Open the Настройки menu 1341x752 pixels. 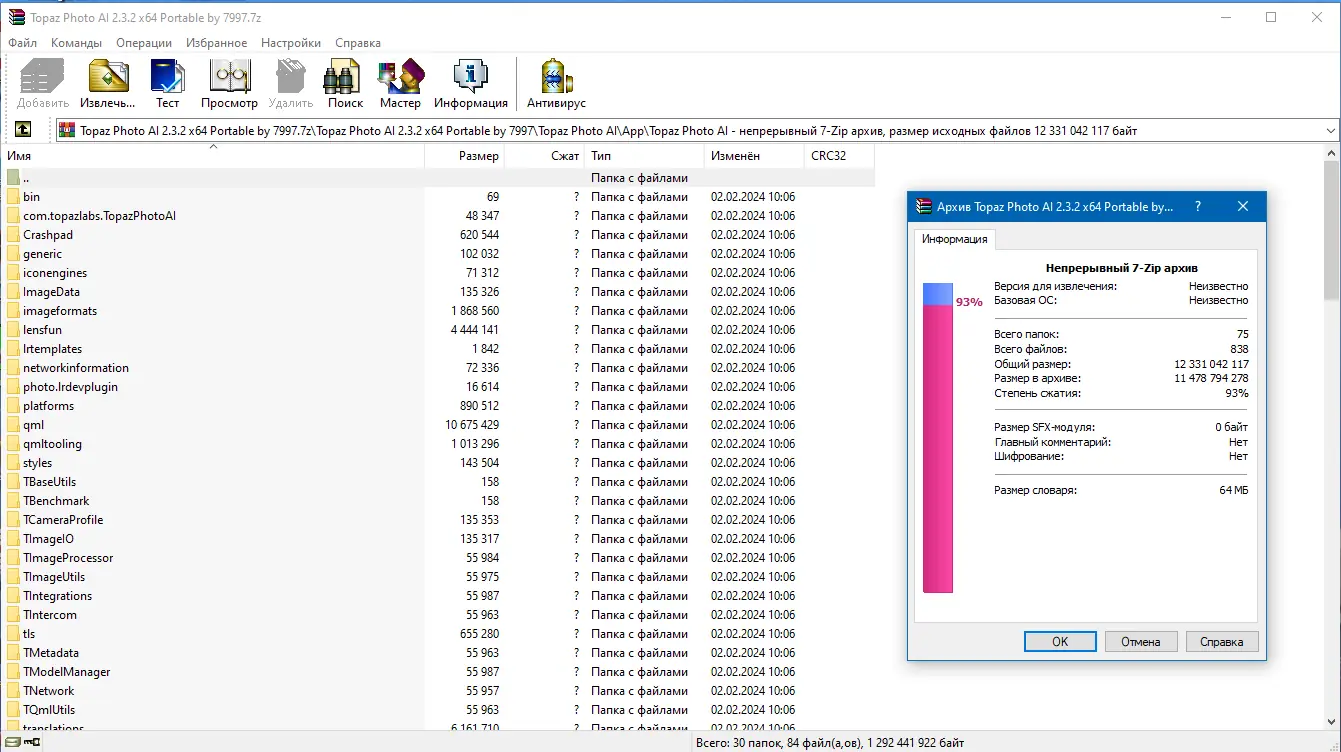pos(291,43)
